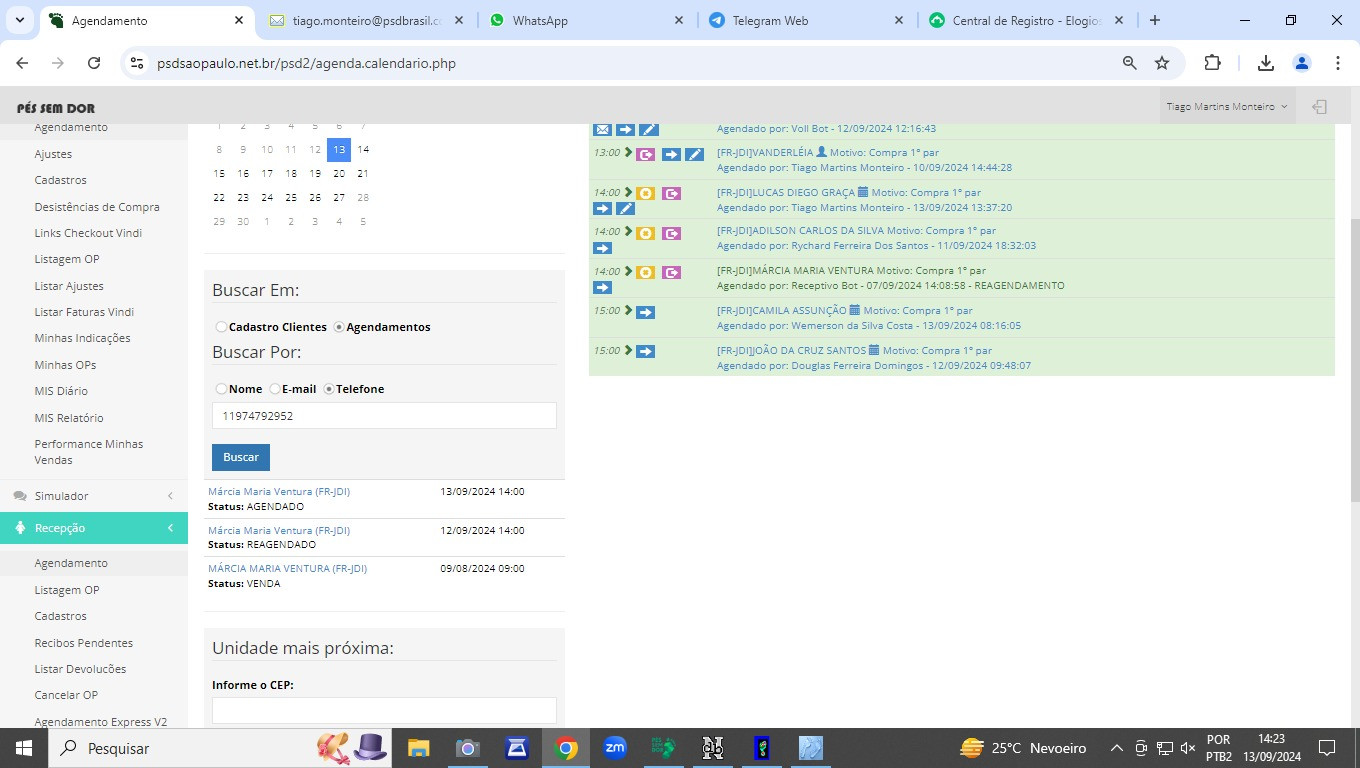This screenshot has height=768, width=1360.
Task: Open MIS Diário menu item
Action: pos(61,391)
